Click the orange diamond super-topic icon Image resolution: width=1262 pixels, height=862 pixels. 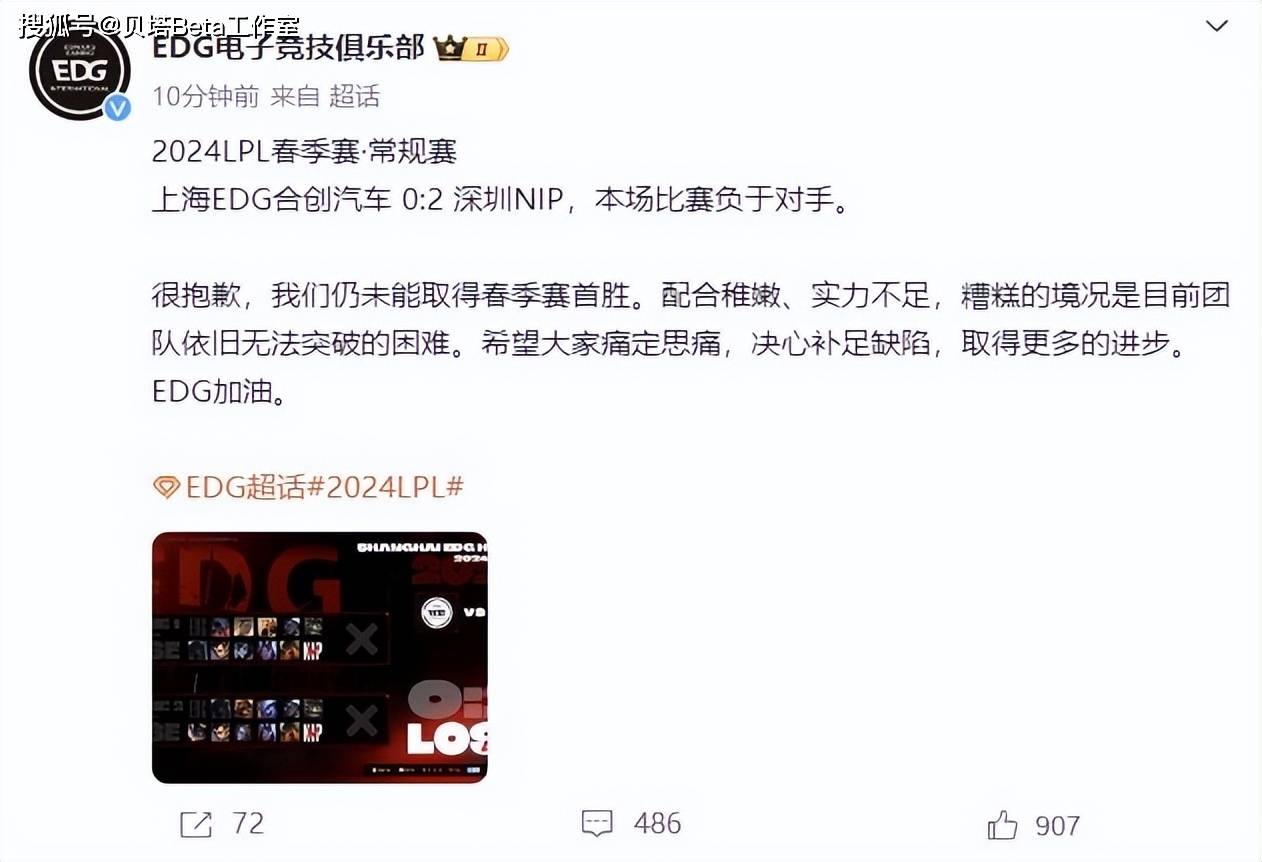[166, 488]
